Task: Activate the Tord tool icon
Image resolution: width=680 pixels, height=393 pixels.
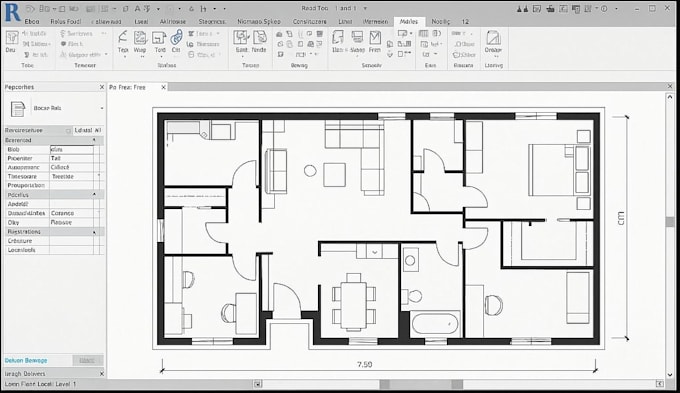Action: click(x=159, y=38)
